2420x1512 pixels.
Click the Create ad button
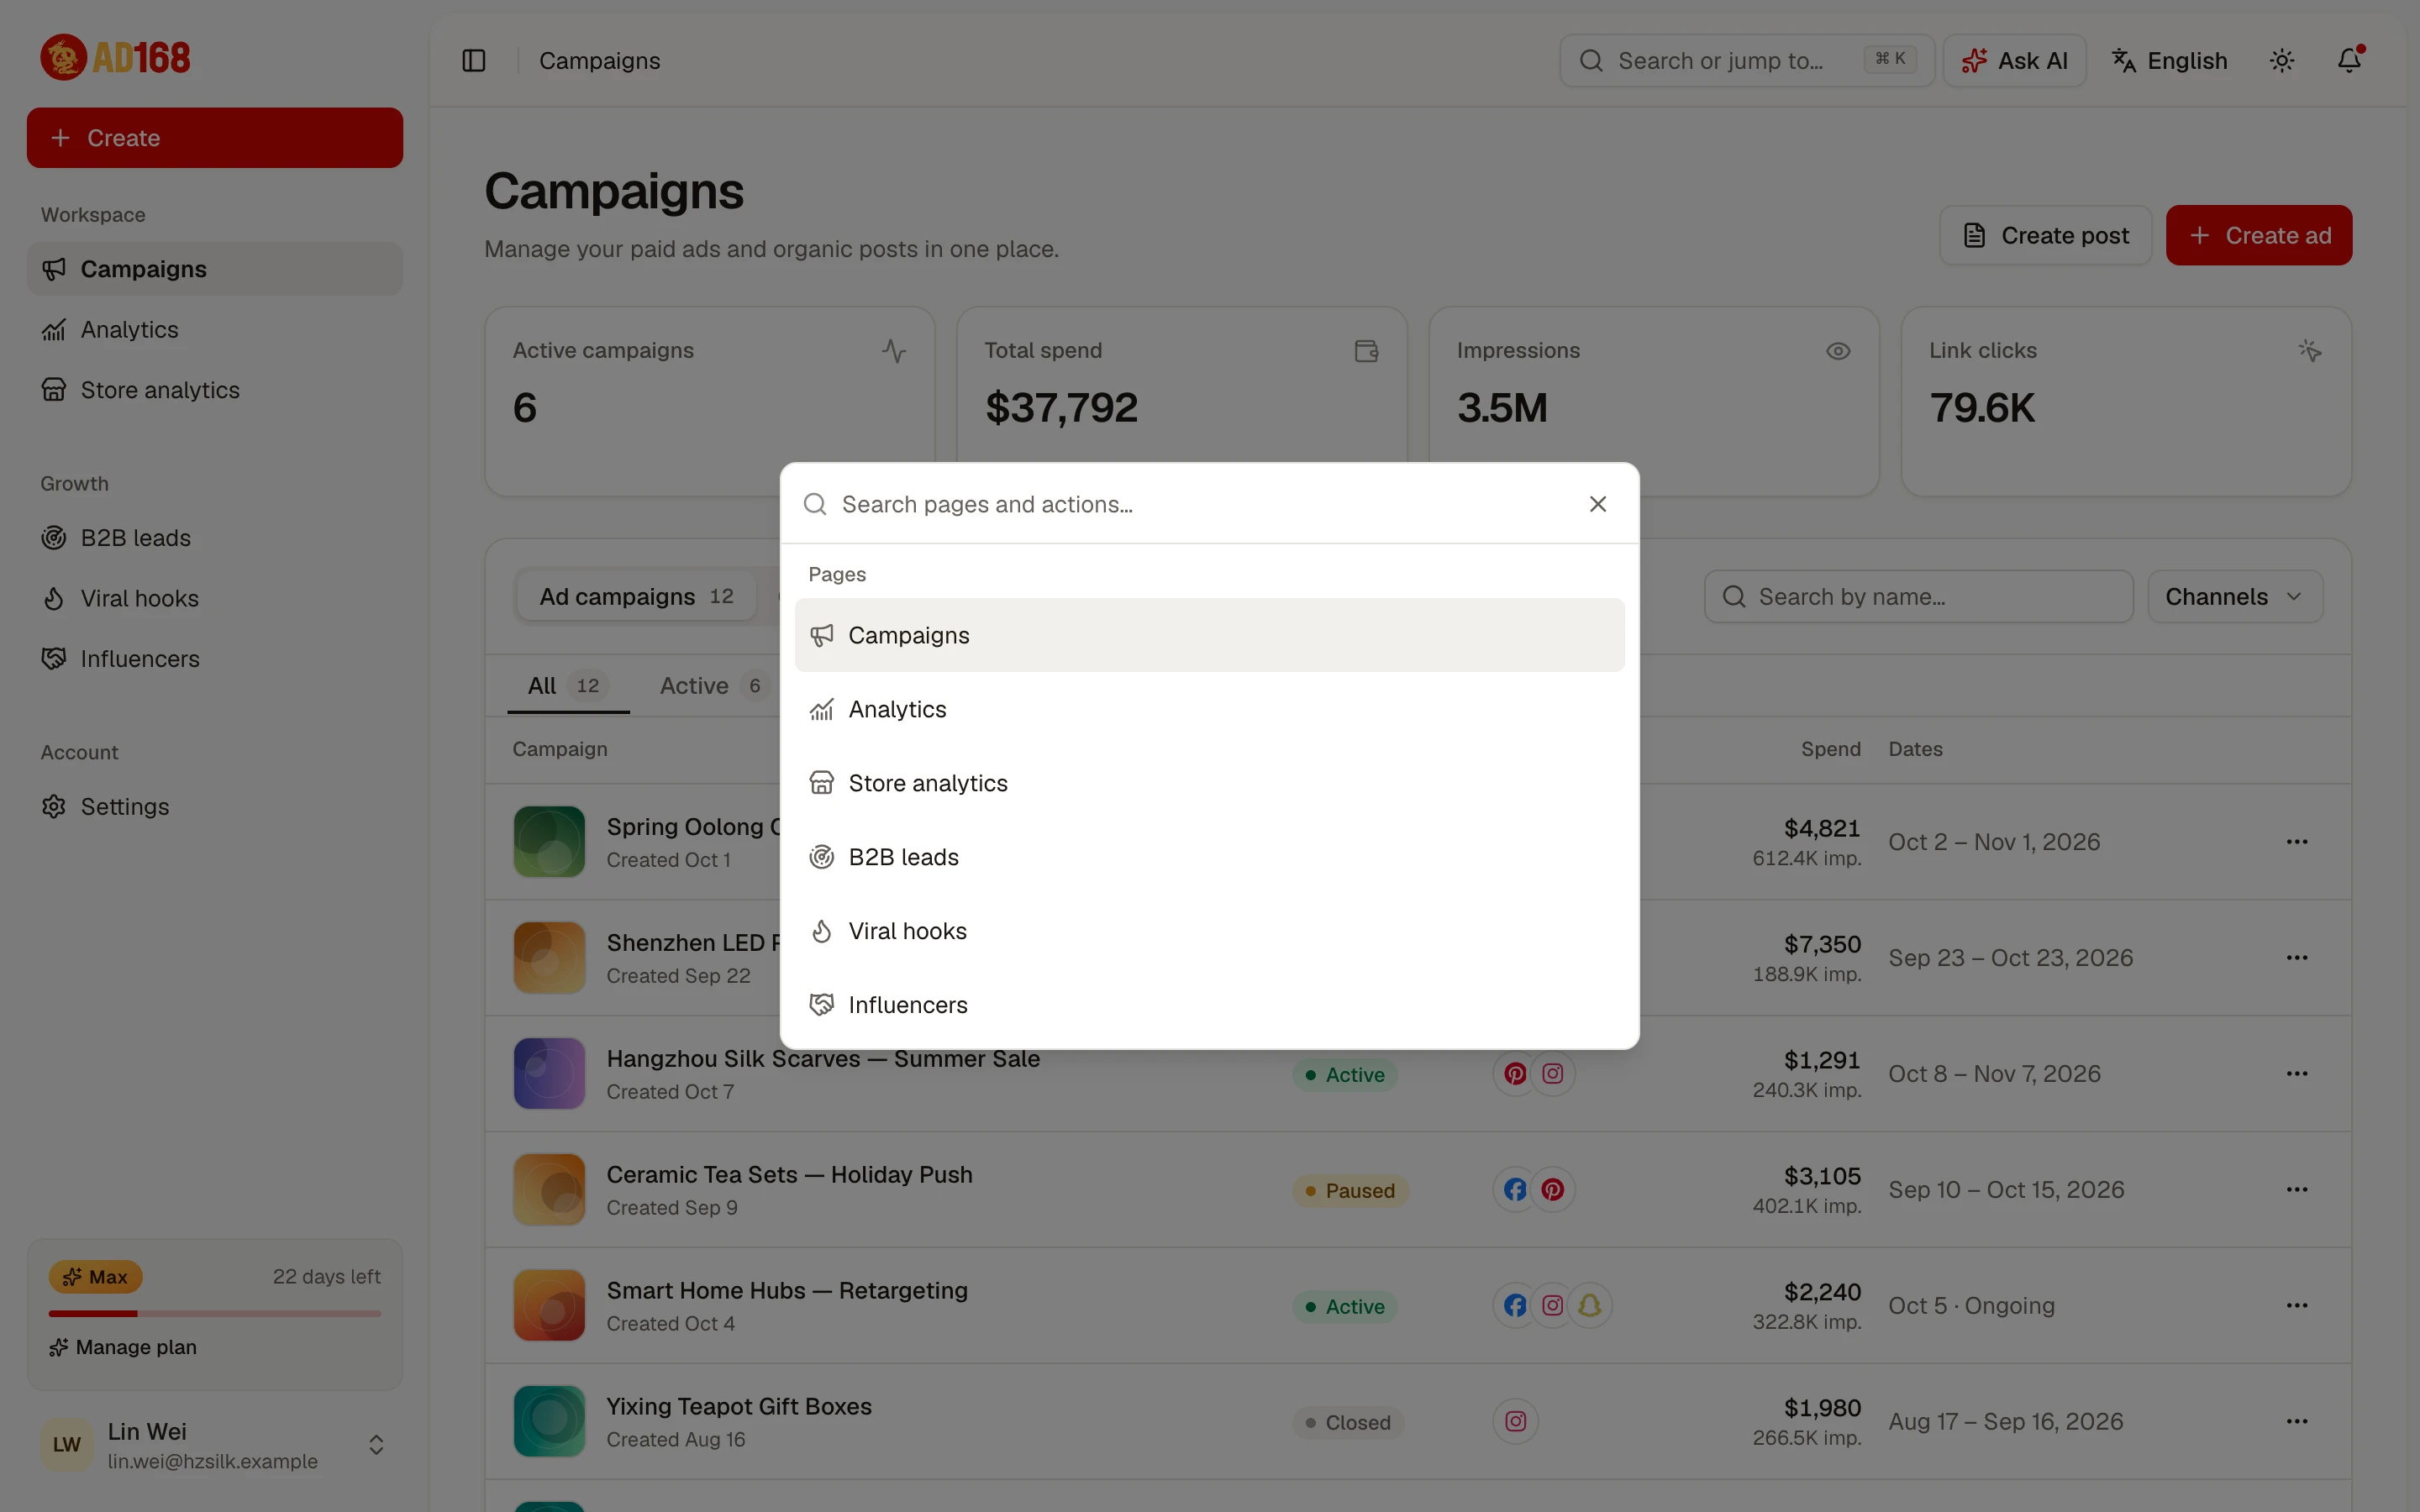point(2259,236)
